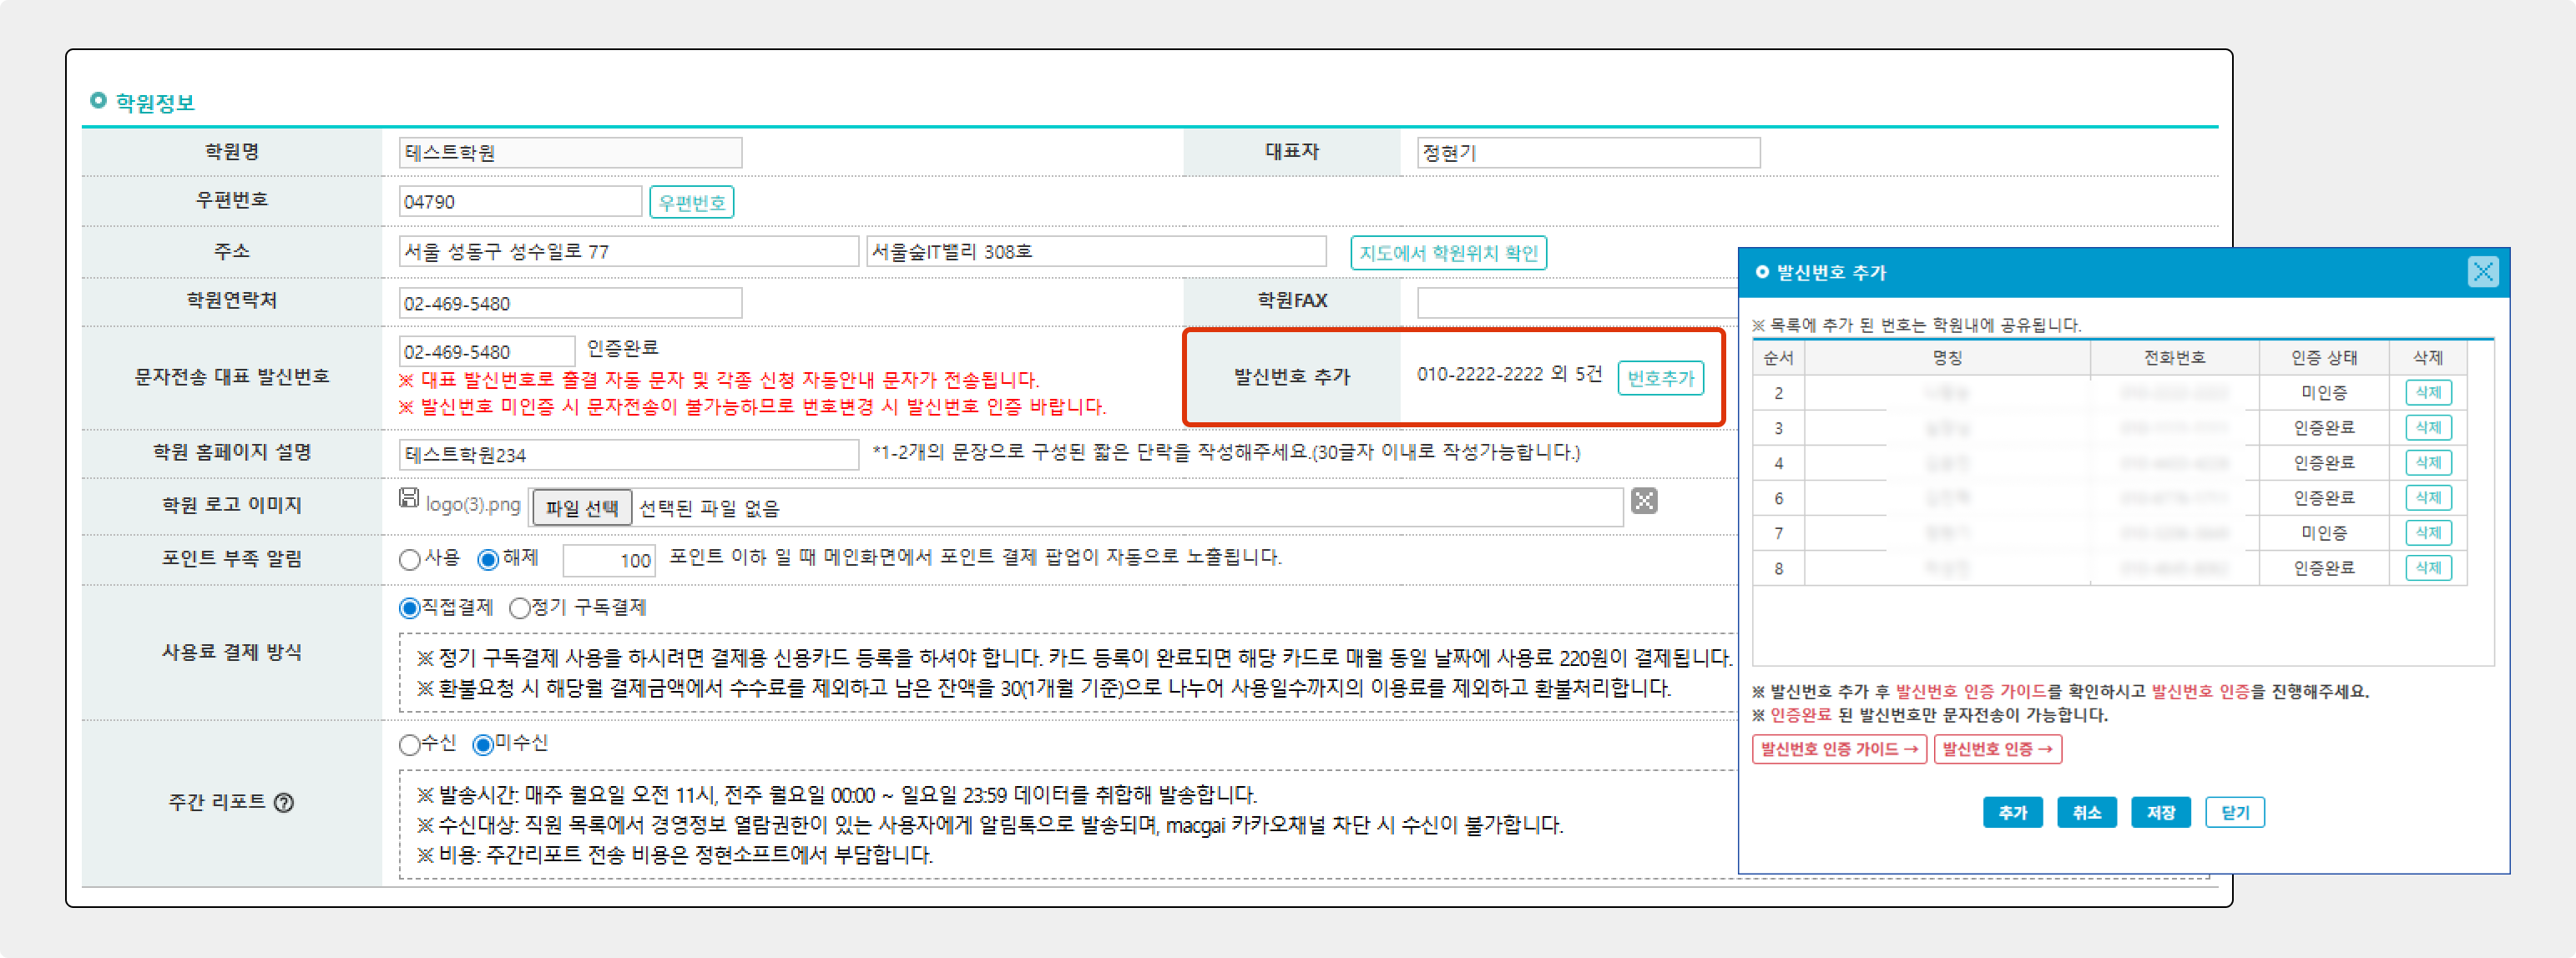Click the 학원 홈페이지 설명 text field

(628, 455)
